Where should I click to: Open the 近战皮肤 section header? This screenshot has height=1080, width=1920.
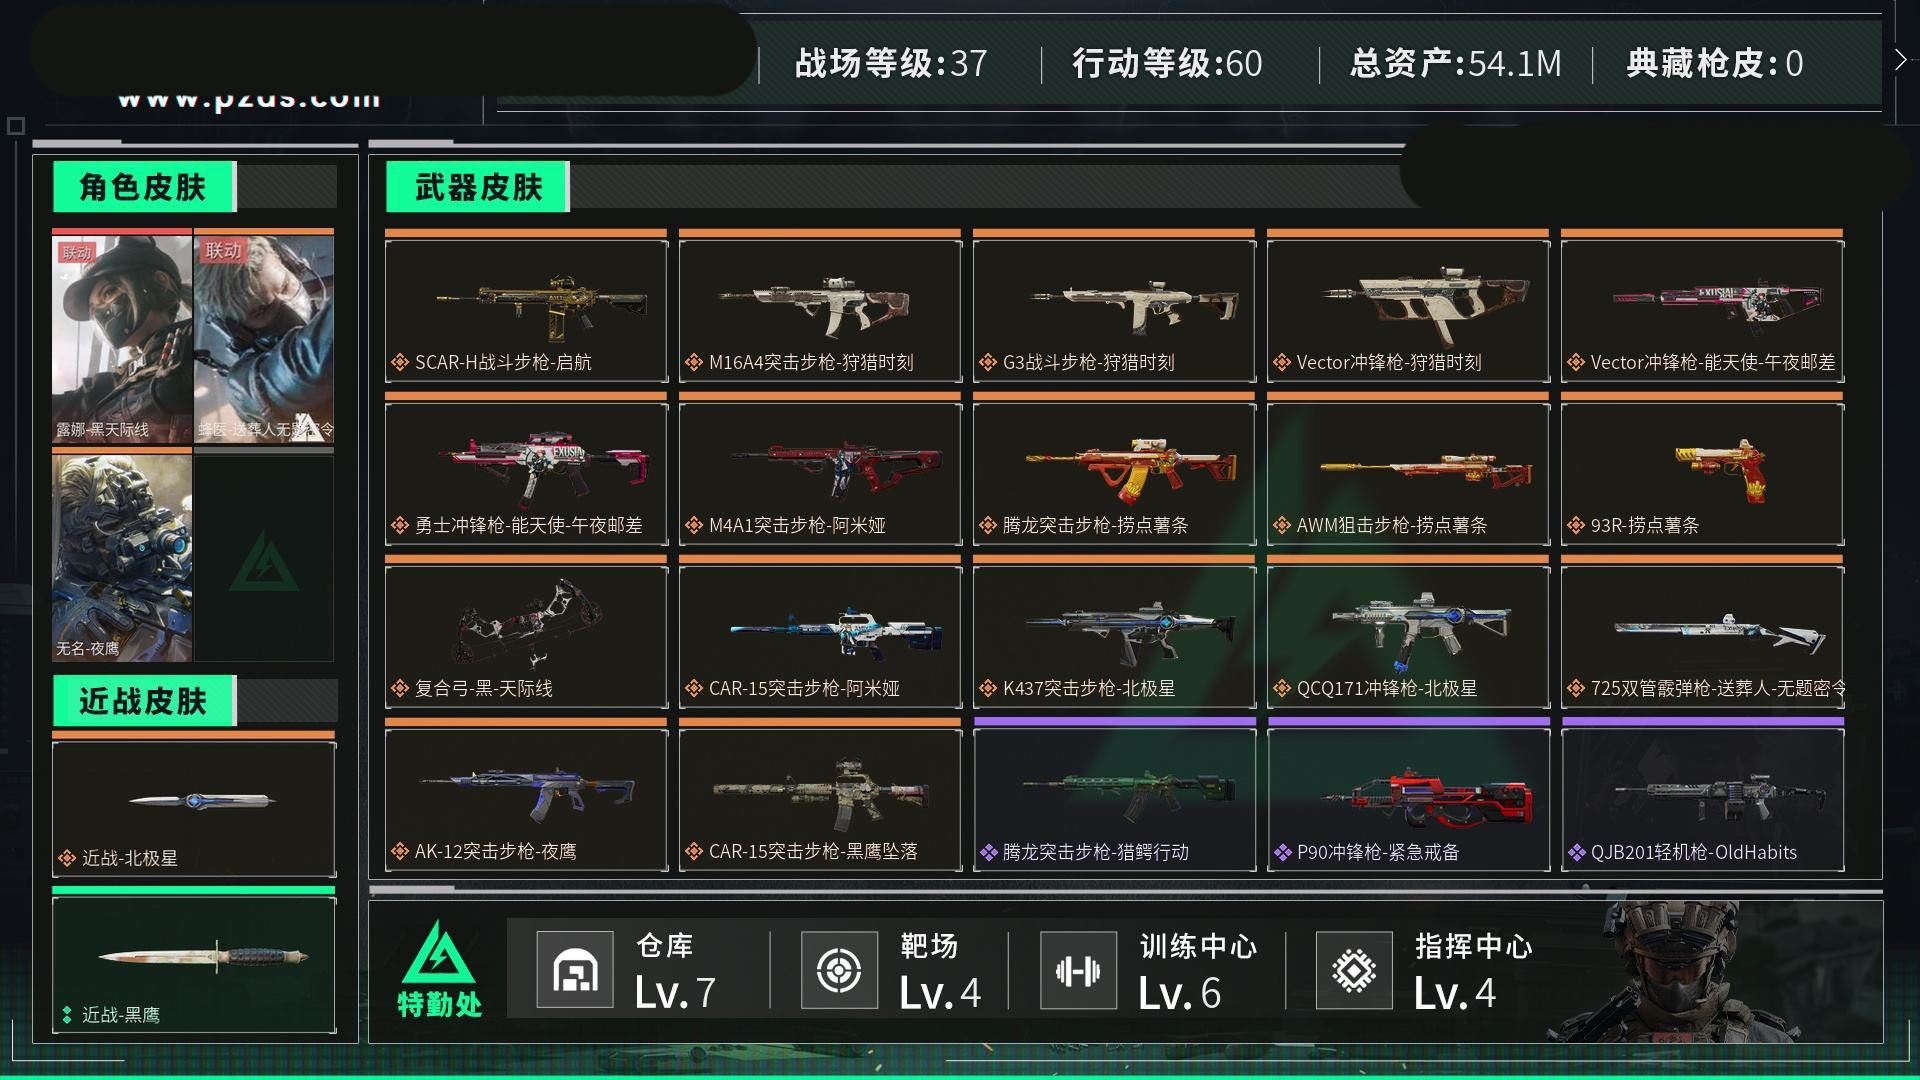(144, 701)
